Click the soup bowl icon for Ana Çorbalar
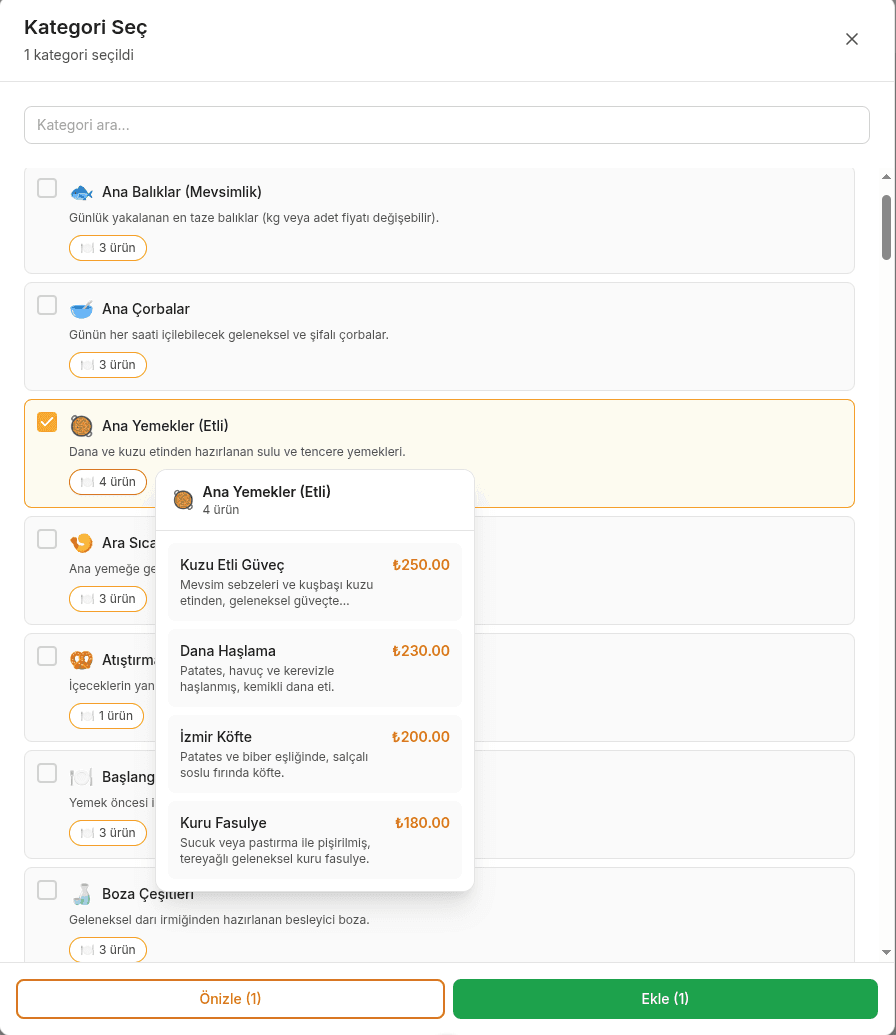This screenshot has height=1035, width=896. click(81, 309)
